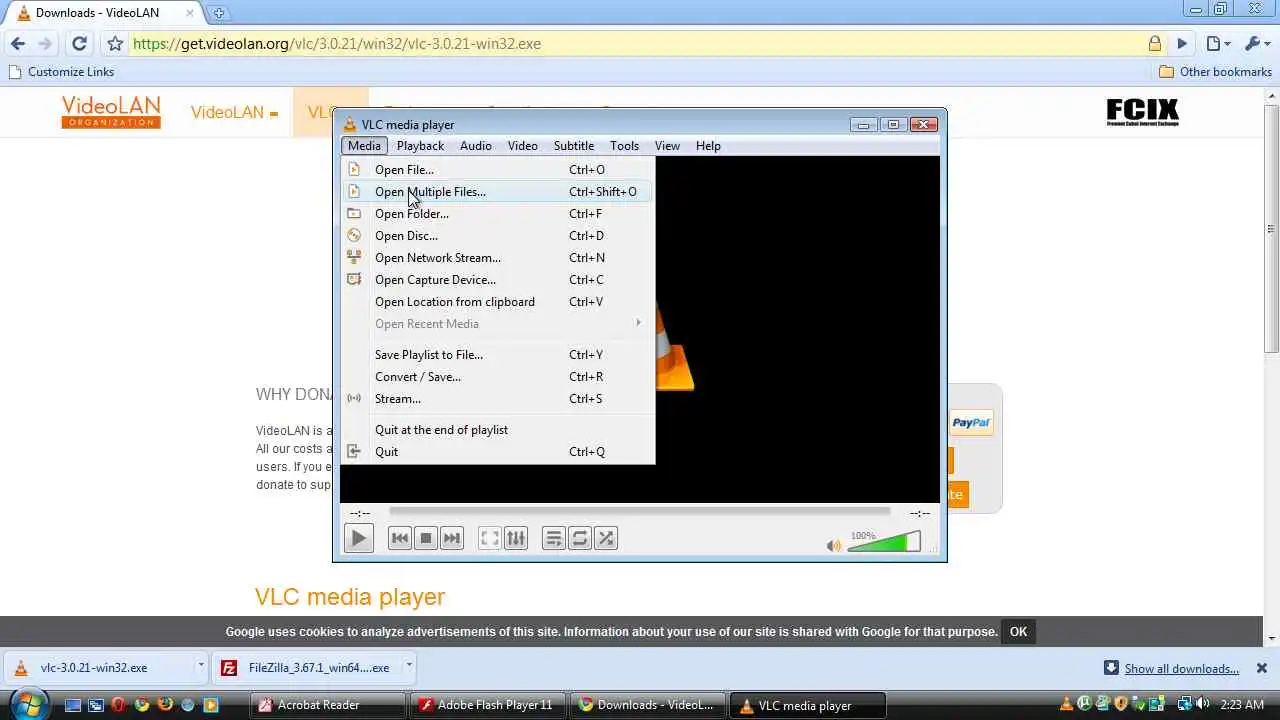This screenshot has width=1280, height=720.
Task: Choose Open Network Stream entry
Action: [498, 257]
